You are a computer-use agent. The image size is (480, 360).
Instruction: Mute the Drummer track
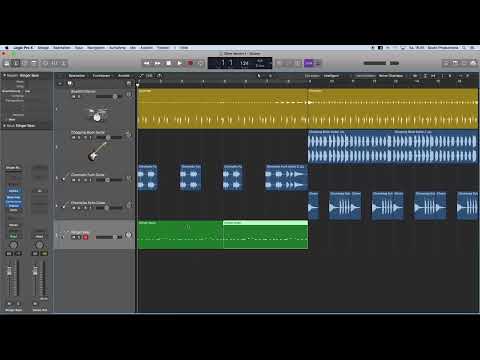(x=74, y=97)
